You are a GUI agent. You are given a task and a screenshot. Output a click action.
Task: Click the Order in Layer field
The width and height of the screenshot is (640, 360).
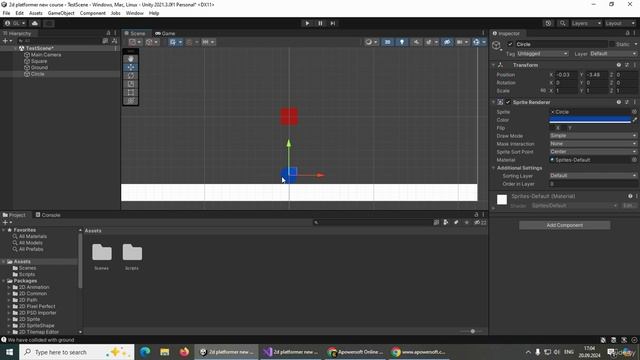tap(593, 184)
